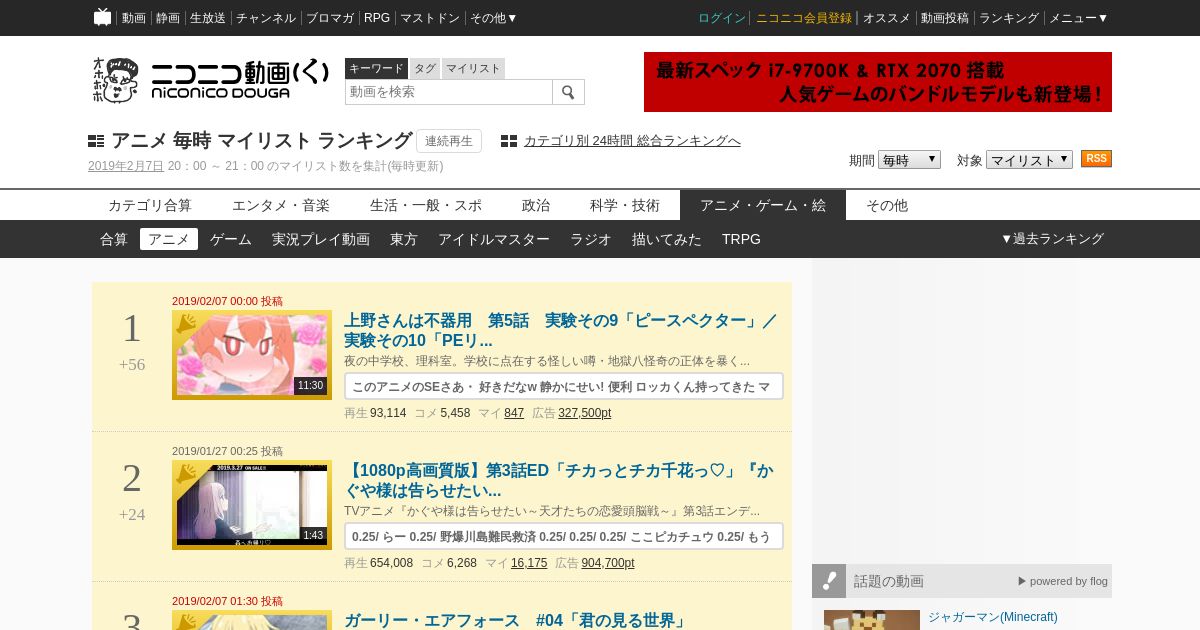Select the 生活・一般・スポ category tab
Viewport: 1200px width, 630px height.
[x=426, y=205]
